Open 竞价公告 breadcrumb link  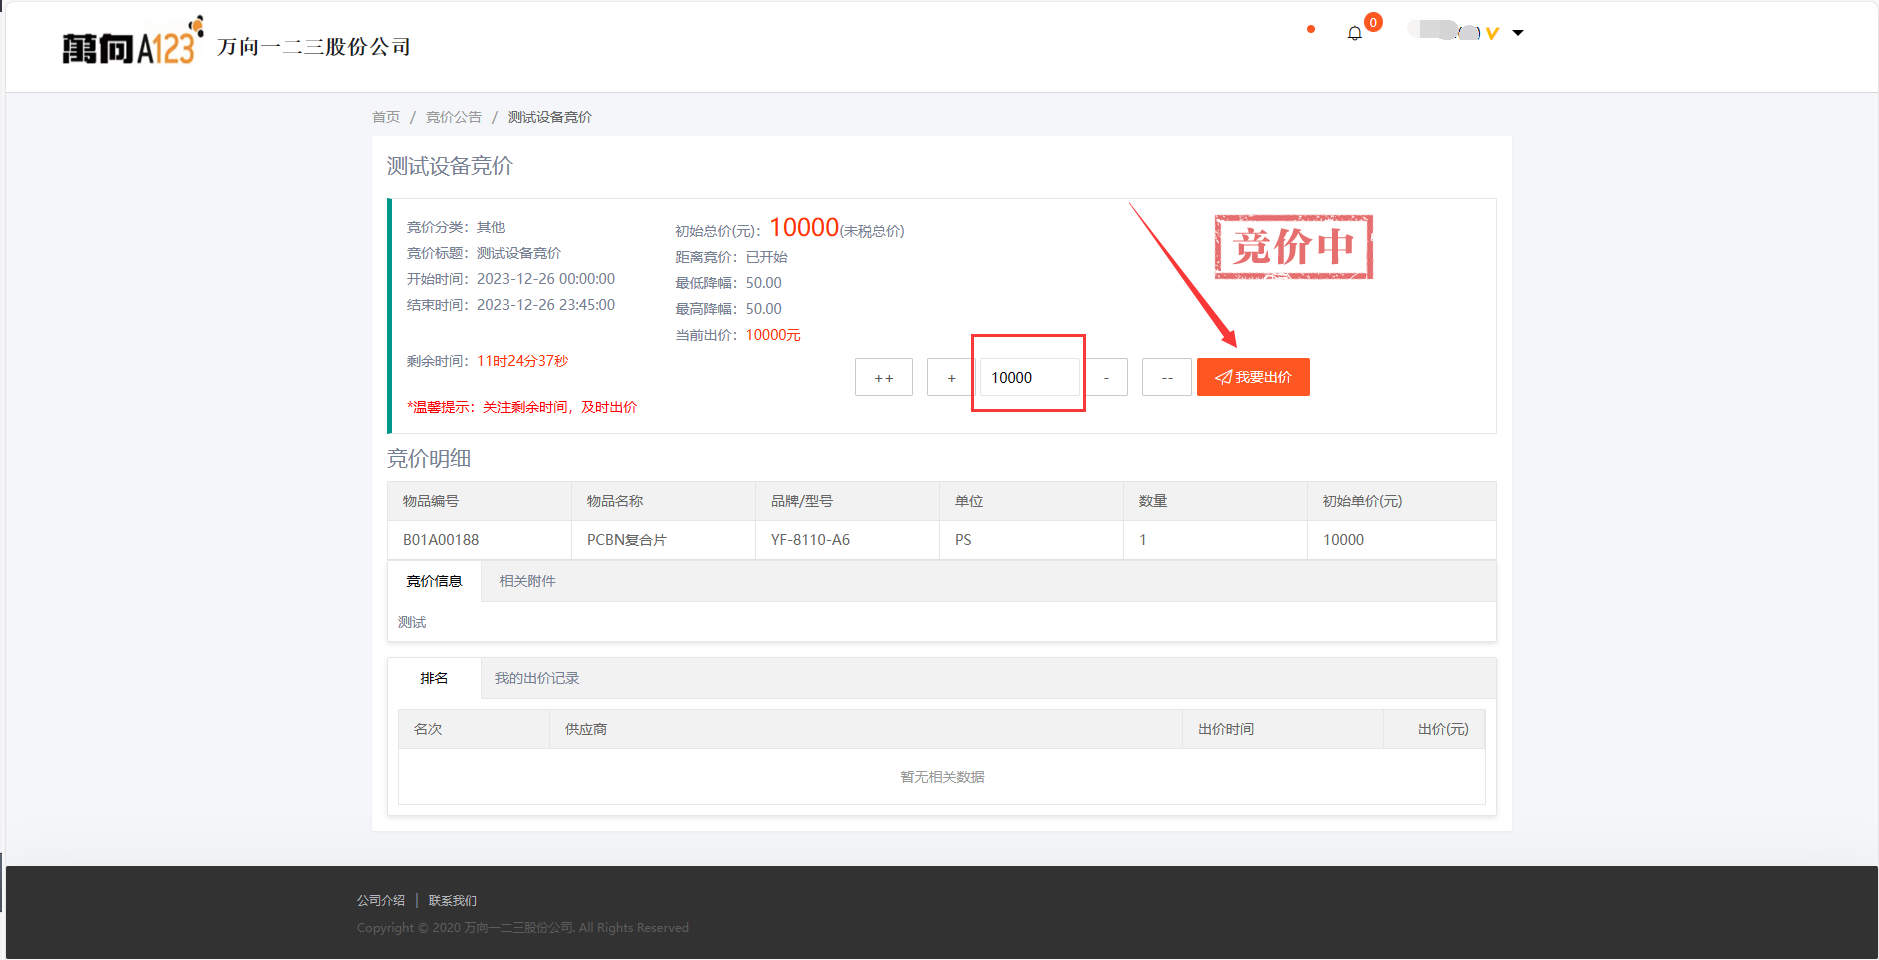453,117
